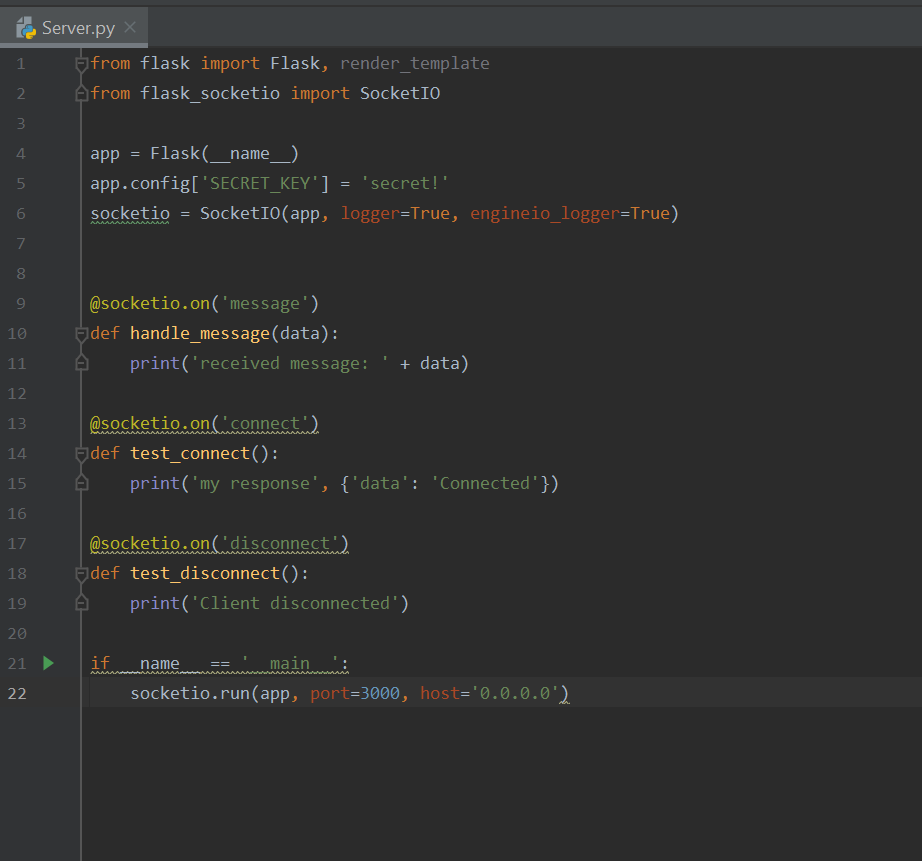Image resolution: width=922 pixels, height=861 pixels.
Task: Toggle the fold end marker on line 19
Action: pyautogui.click(x=82, y=603)
